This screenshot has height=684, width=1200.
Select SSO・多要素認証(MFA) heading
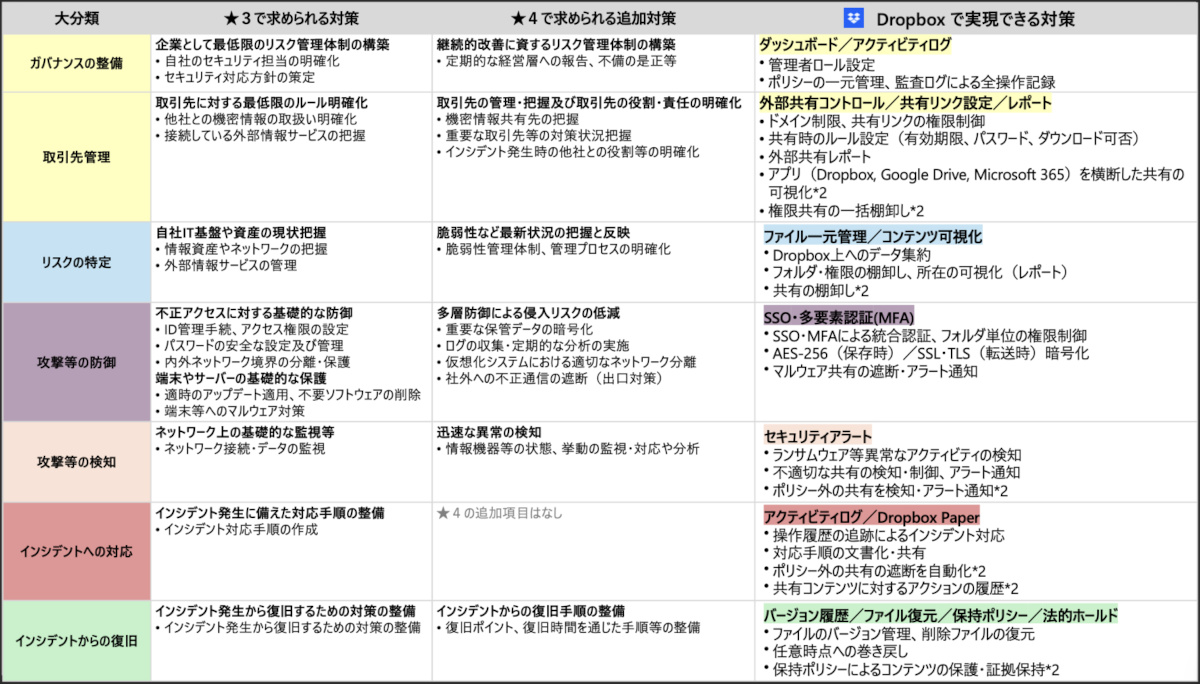(x=839, y=316)
